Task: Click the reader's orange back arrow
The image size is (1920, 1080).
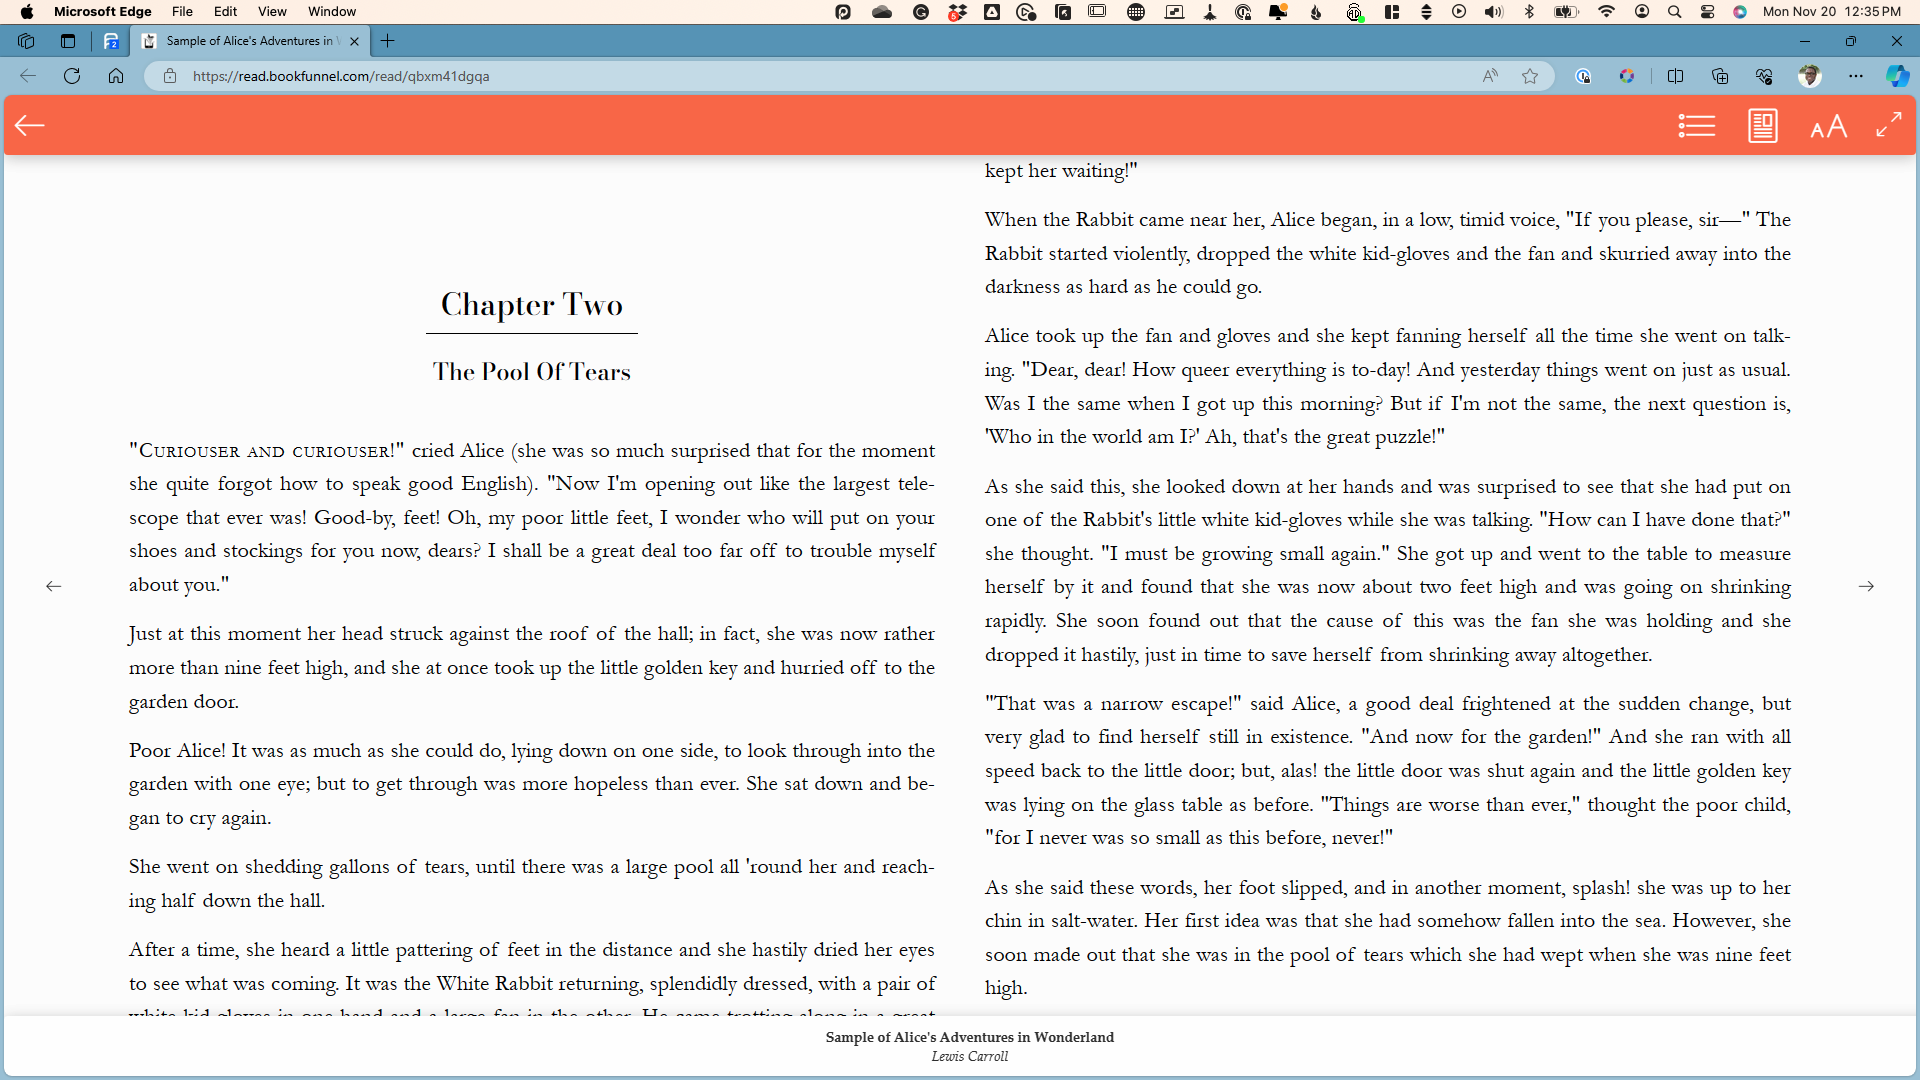Action: tap(30, 125)
